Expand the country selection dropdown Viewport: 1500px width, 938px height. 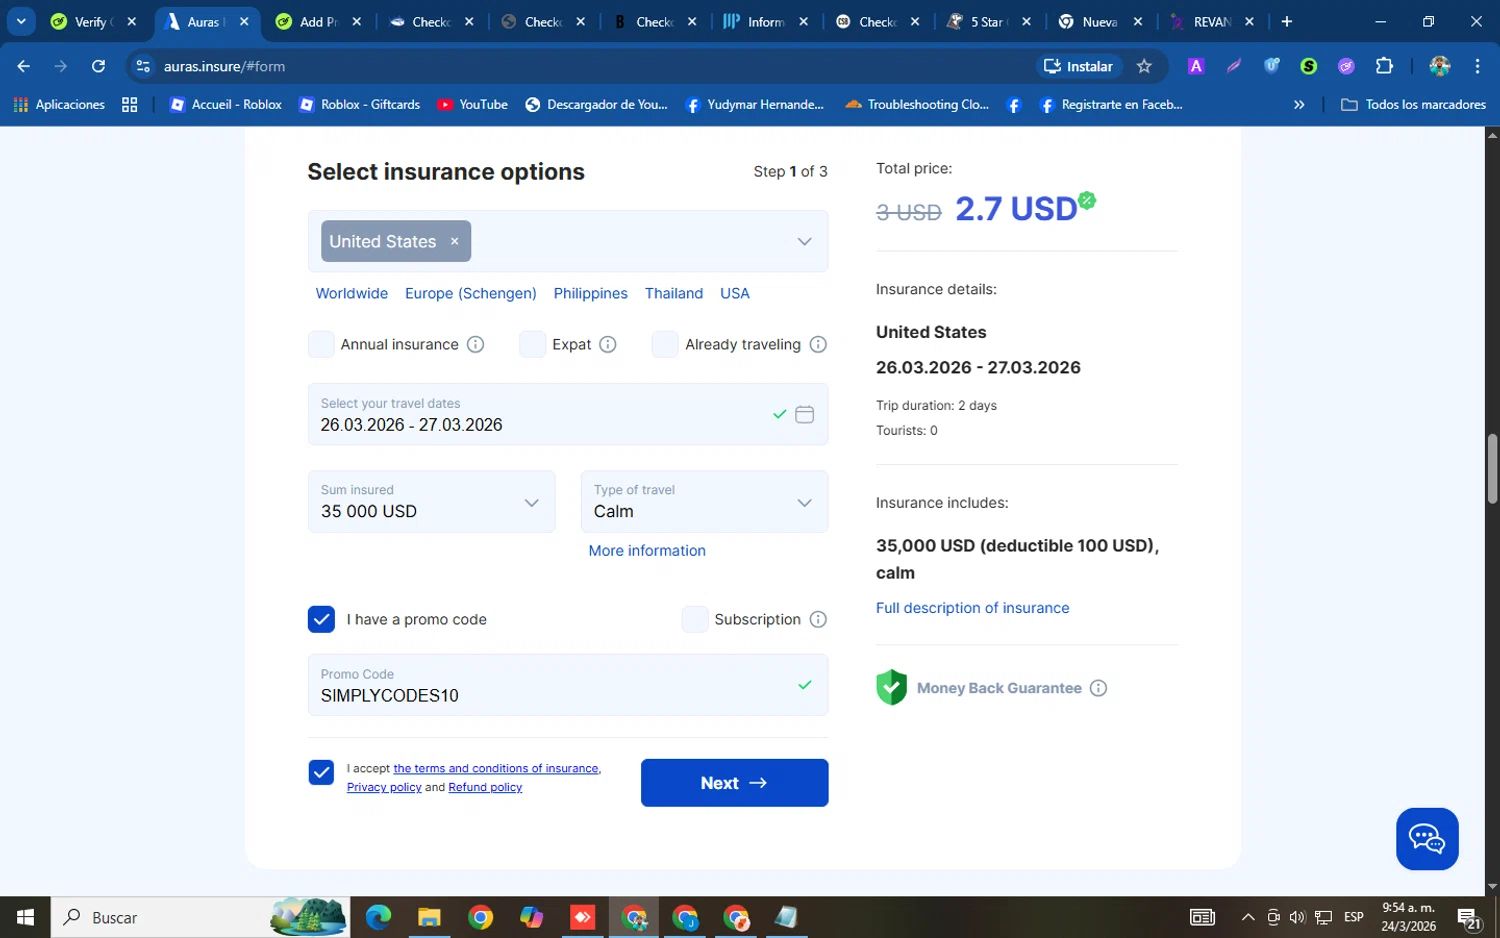[804, 241]
